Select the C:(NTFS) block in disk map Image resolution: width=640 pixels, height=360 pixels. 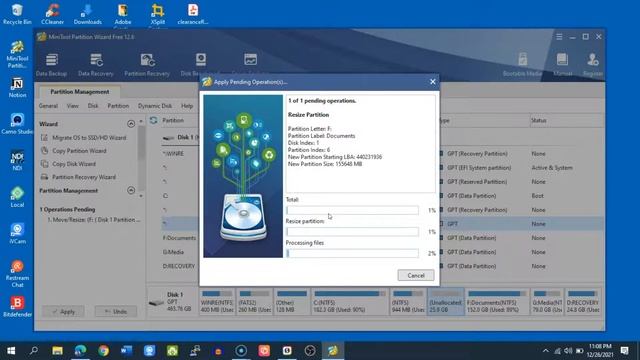(x=350, y=301)
